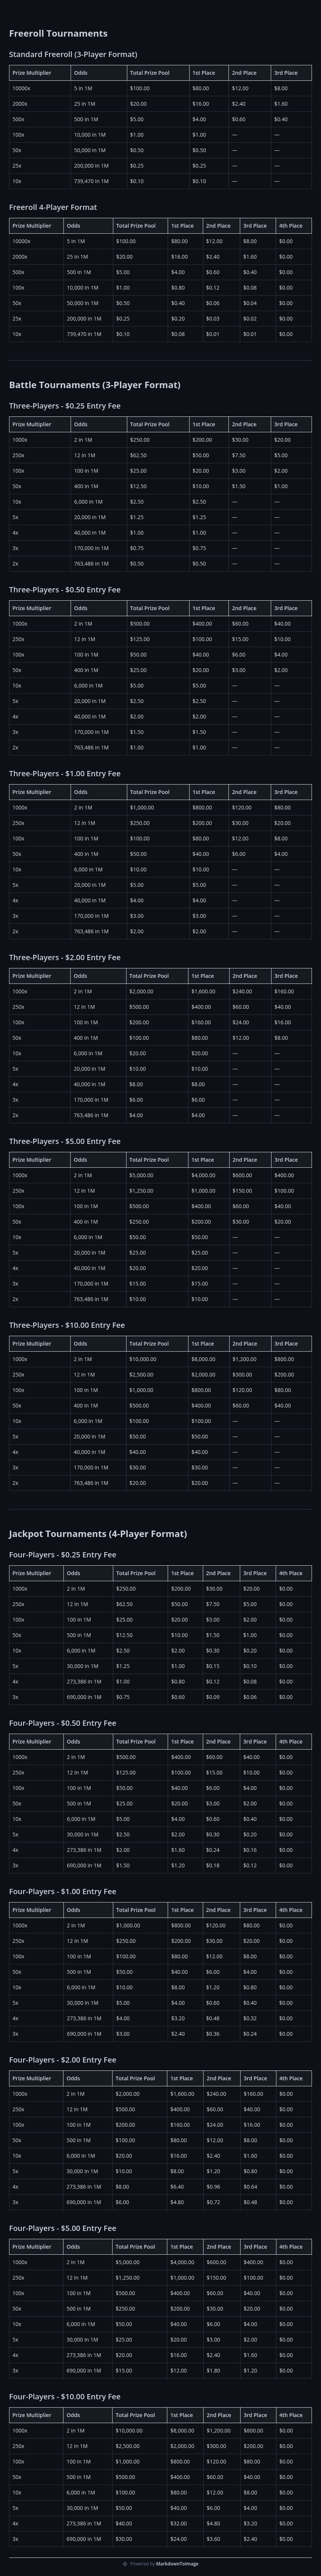Click the Three-Players - $10.00 Entry Fee heading
Screen dimensions: 321x2576
pyautogui.click(x=67, y=1325)
